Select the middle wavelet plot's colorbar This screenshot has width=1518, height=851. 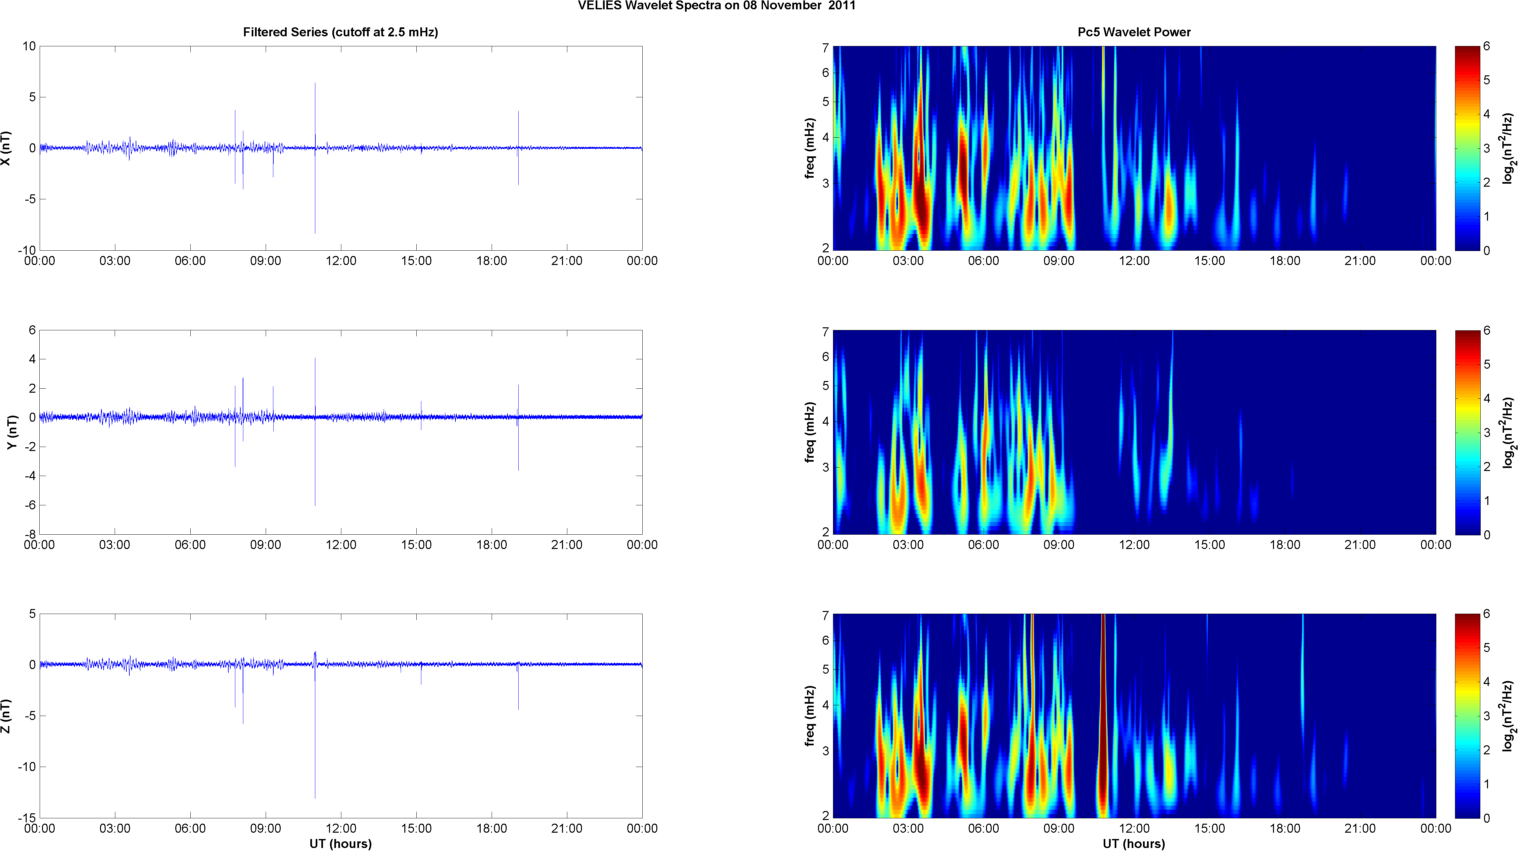1466,432
